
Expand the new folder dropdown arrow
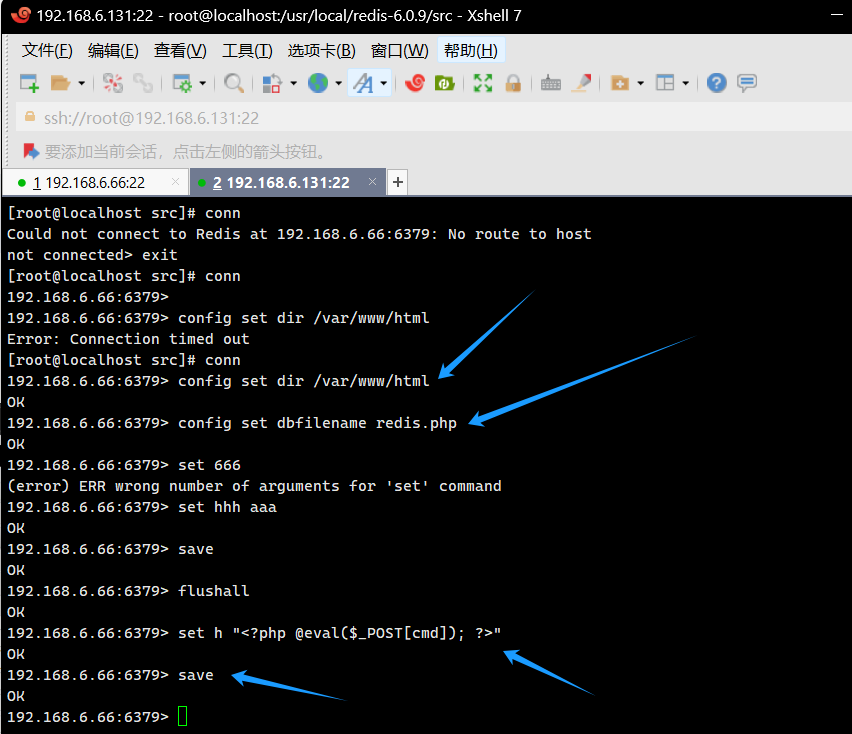pyautogui.click(x=641, y=83)
